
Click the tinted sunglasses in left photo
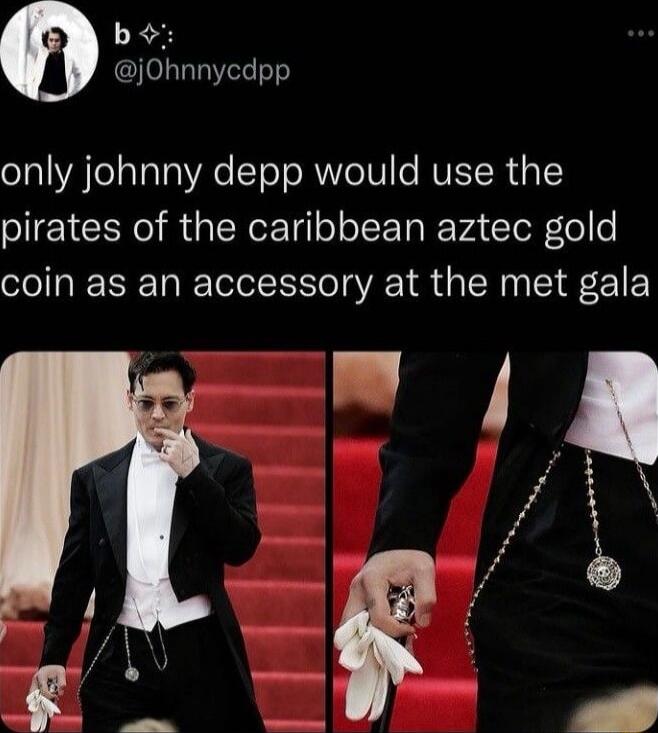160,403
